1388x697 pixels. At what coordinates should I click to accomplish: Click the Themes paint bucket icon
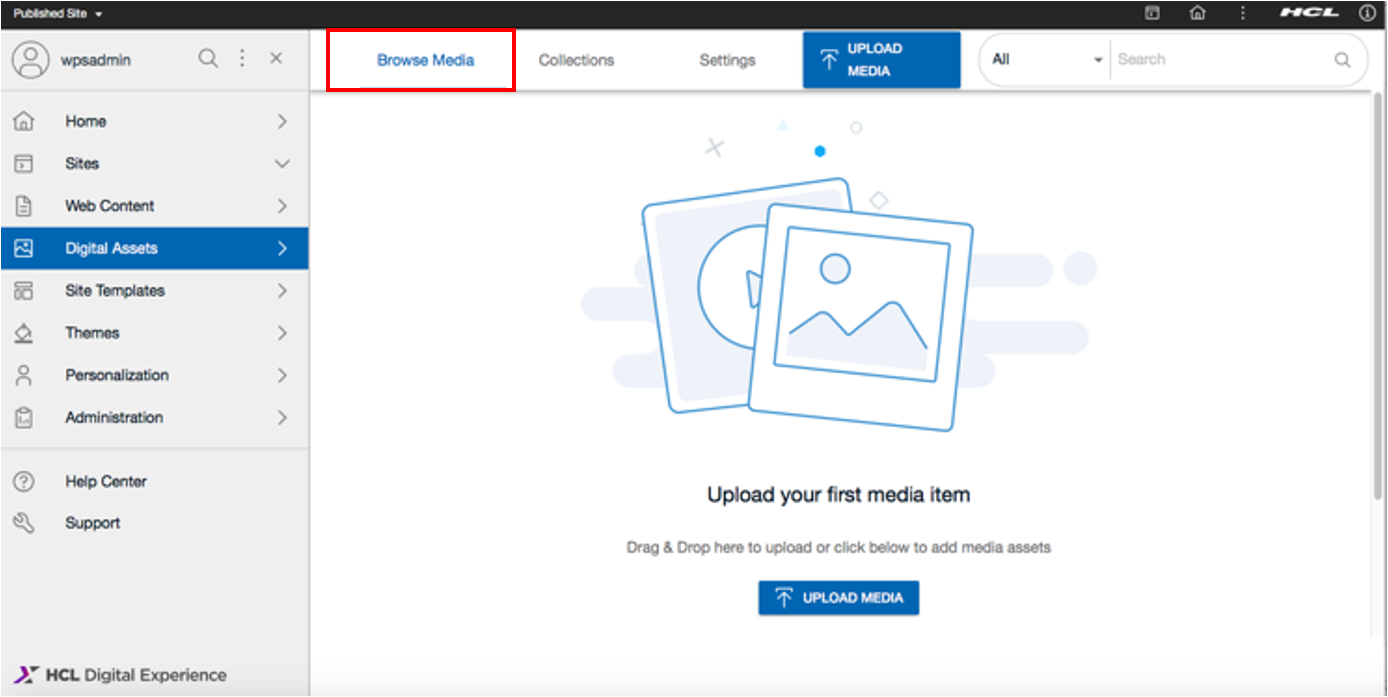point(24,333)
